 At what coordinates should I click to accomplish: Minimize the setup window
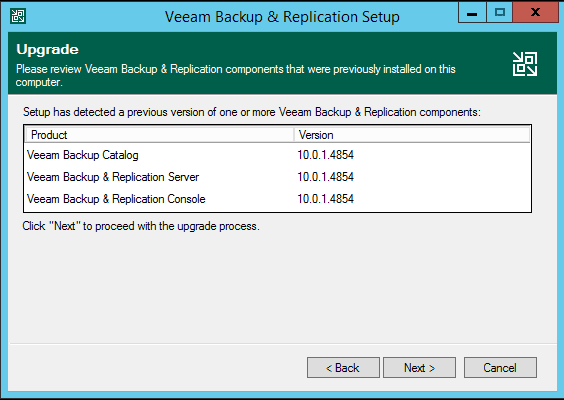[472, 13]
